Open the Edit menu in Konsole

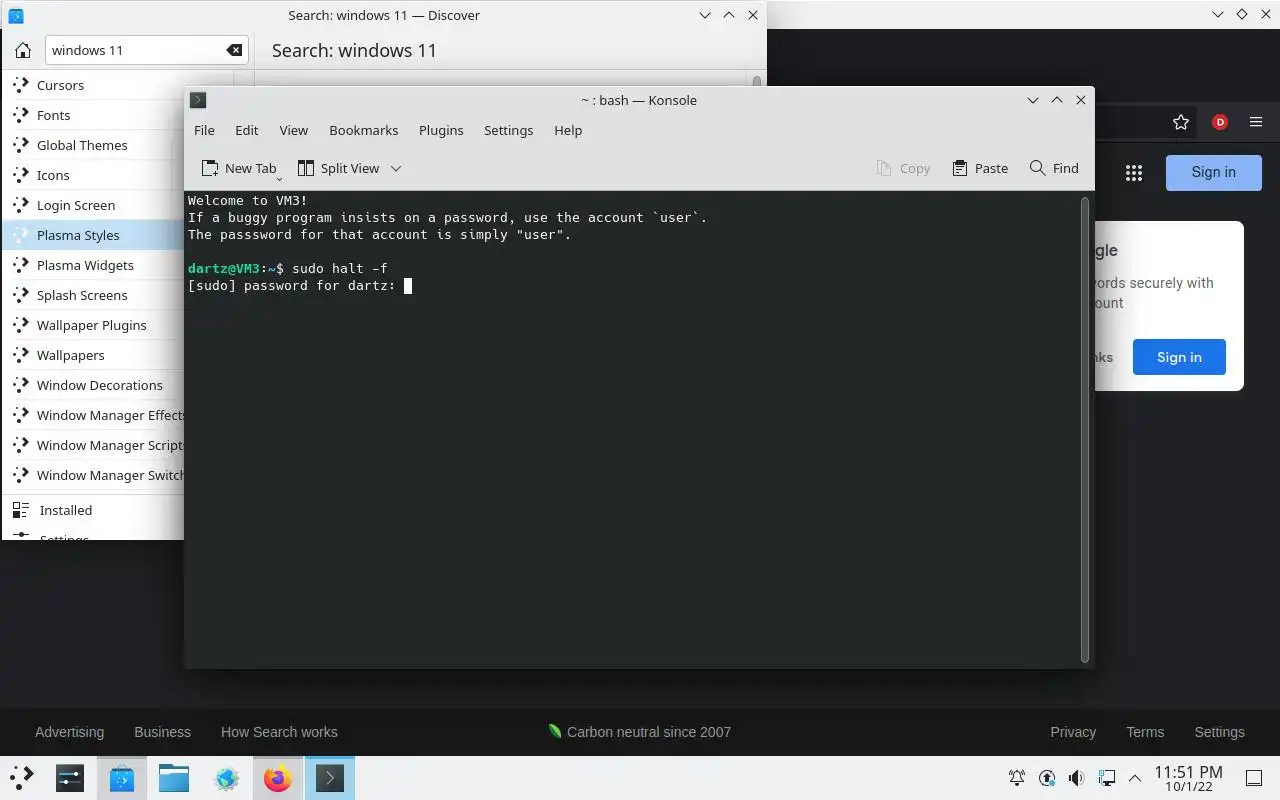pos(246,130)
